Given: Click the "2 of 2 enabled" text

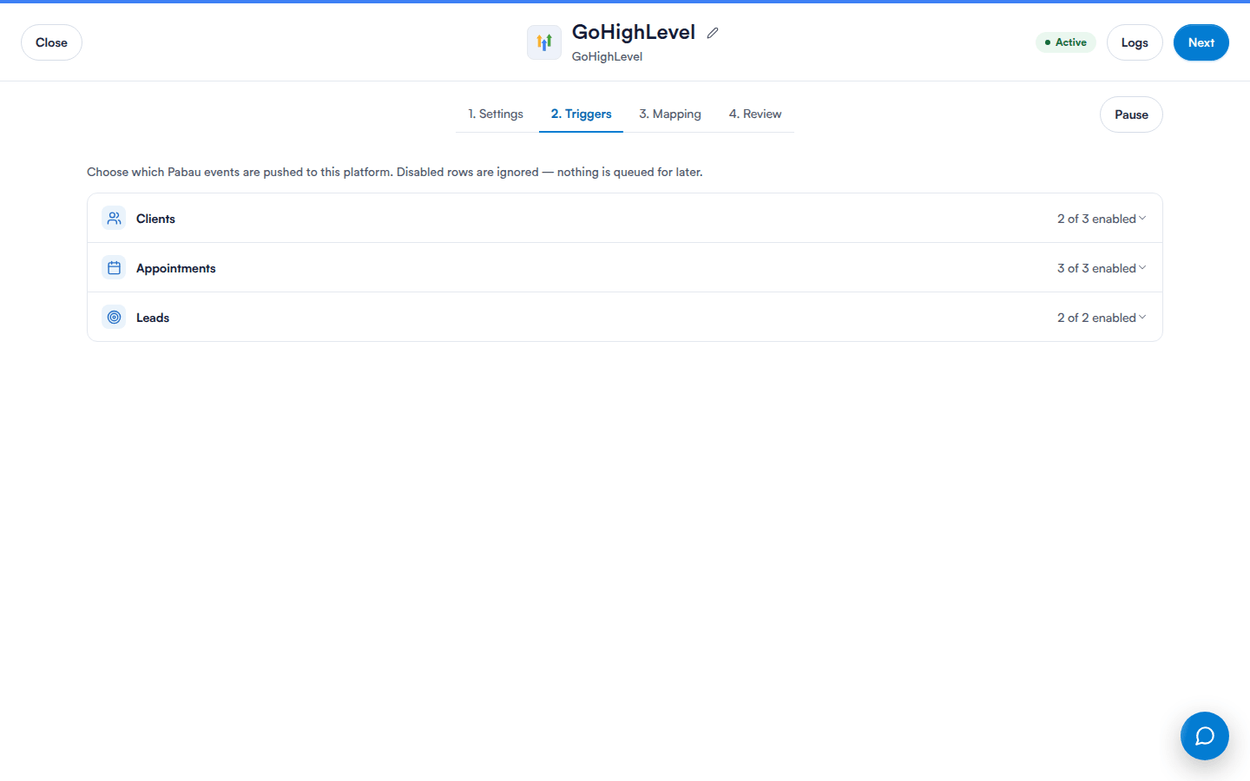Looking at the screenshot, I should point(1096,318).
